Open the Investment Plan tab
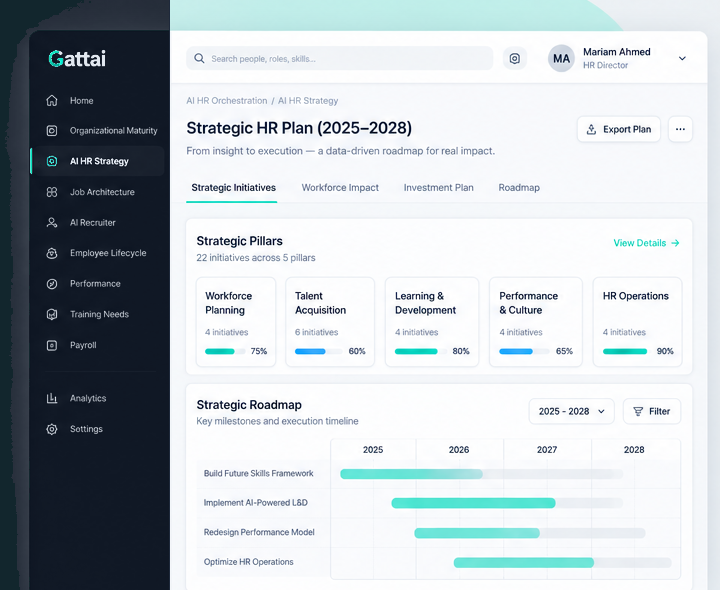720x590 pixels. (439, 188)
